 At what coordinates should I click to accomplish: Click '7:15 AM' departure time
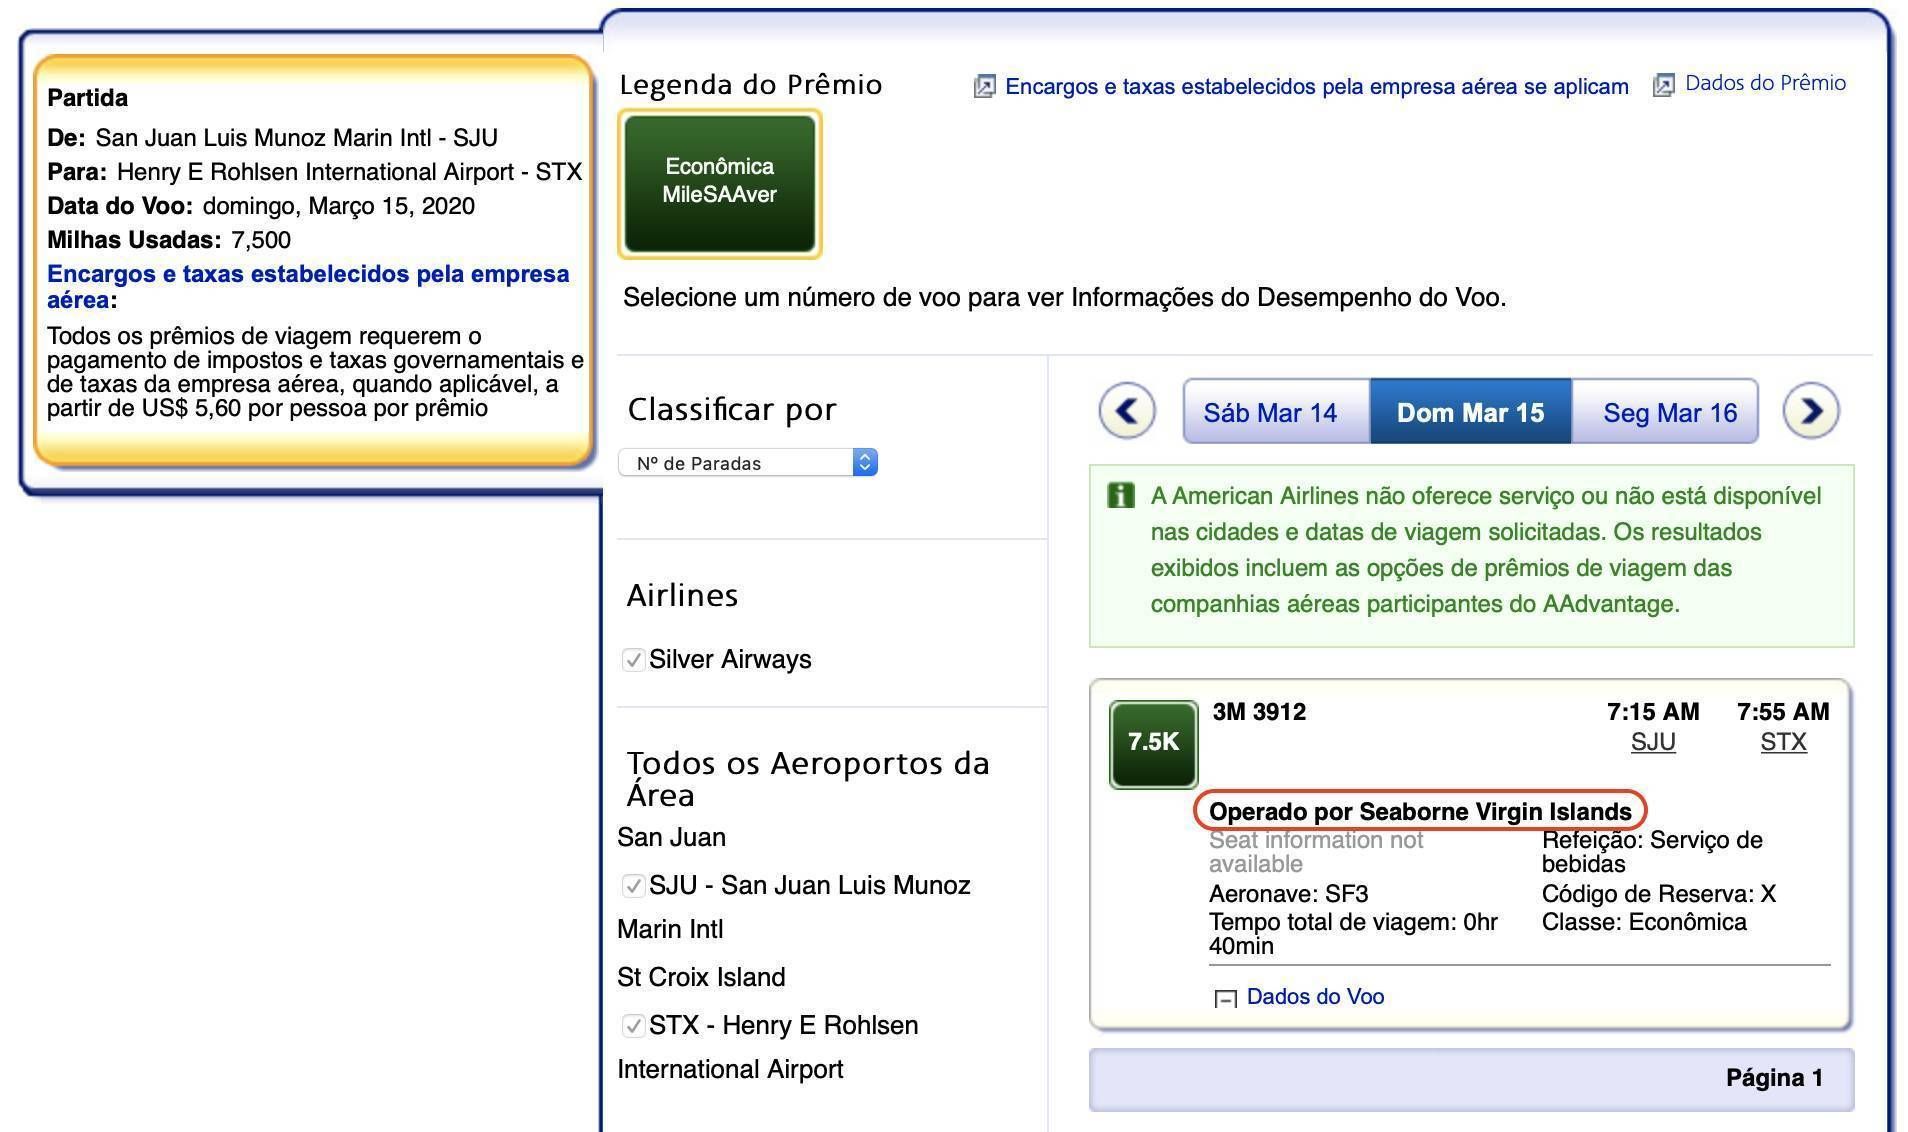click(x=1653, y=712)
